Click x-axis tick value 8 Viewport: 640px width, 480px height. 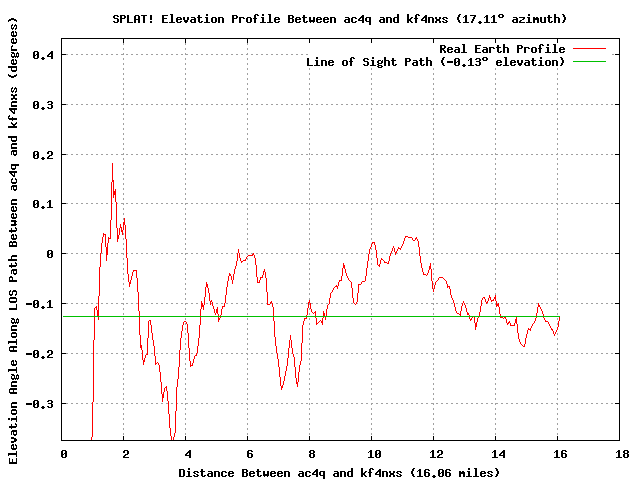pos(311,454)
